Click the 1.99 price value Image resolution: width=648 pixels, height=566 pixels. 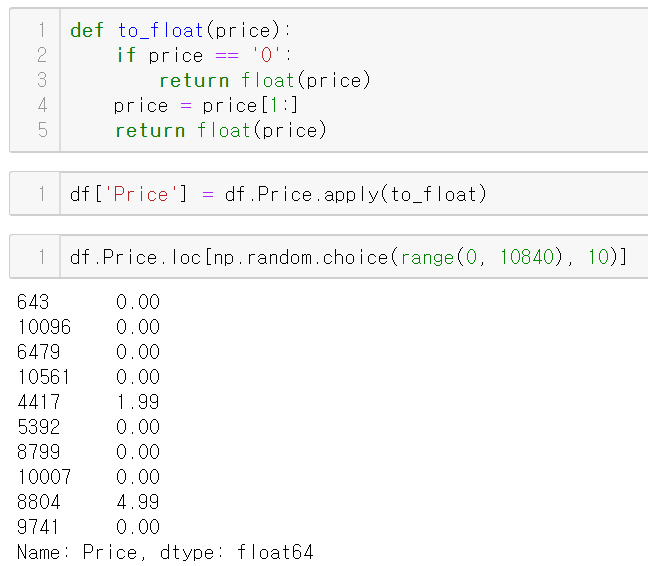click(138, 402)
